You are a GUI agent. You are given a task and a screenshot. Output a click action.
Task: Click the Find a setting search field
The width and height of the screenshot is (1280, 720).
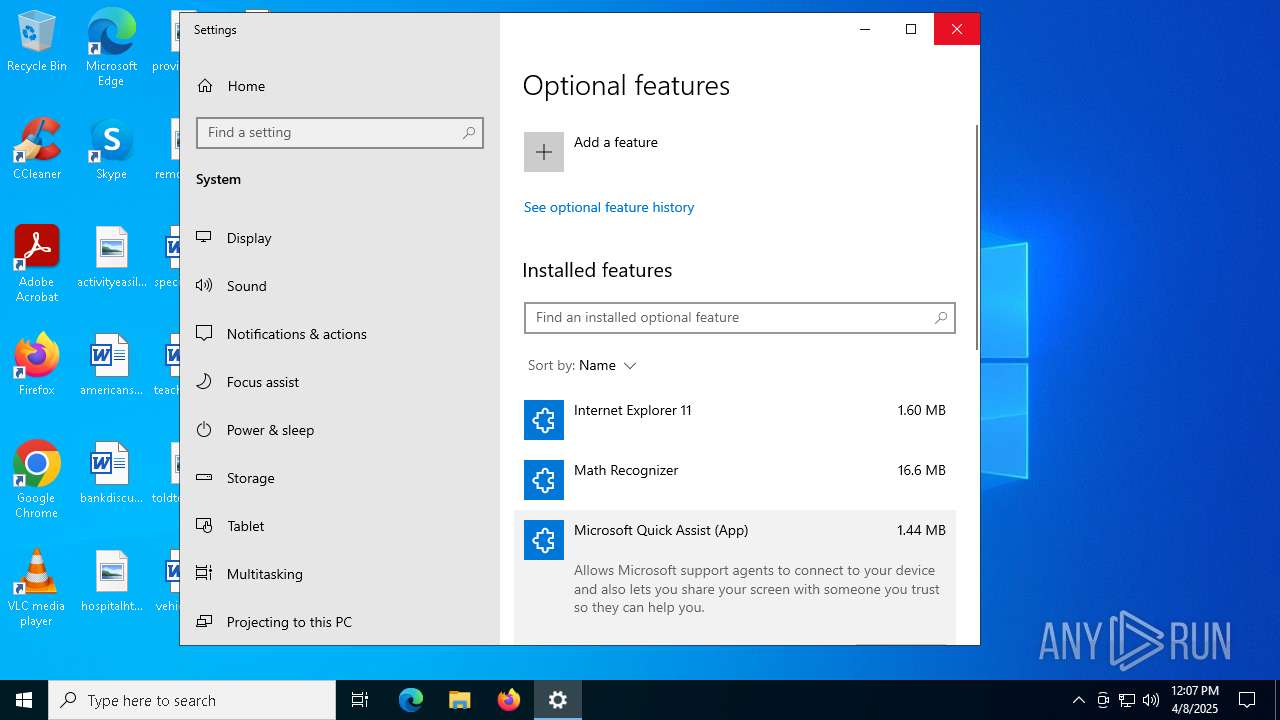(340, 133)
